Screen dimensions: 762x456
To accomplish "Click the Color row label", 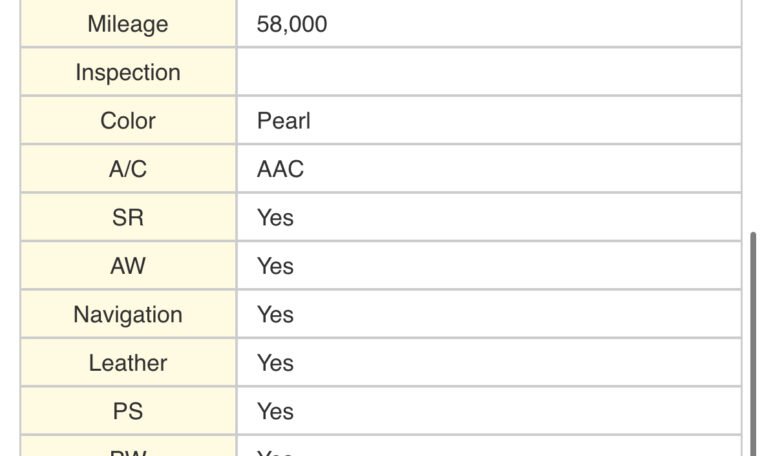I will tap(128, 121).
